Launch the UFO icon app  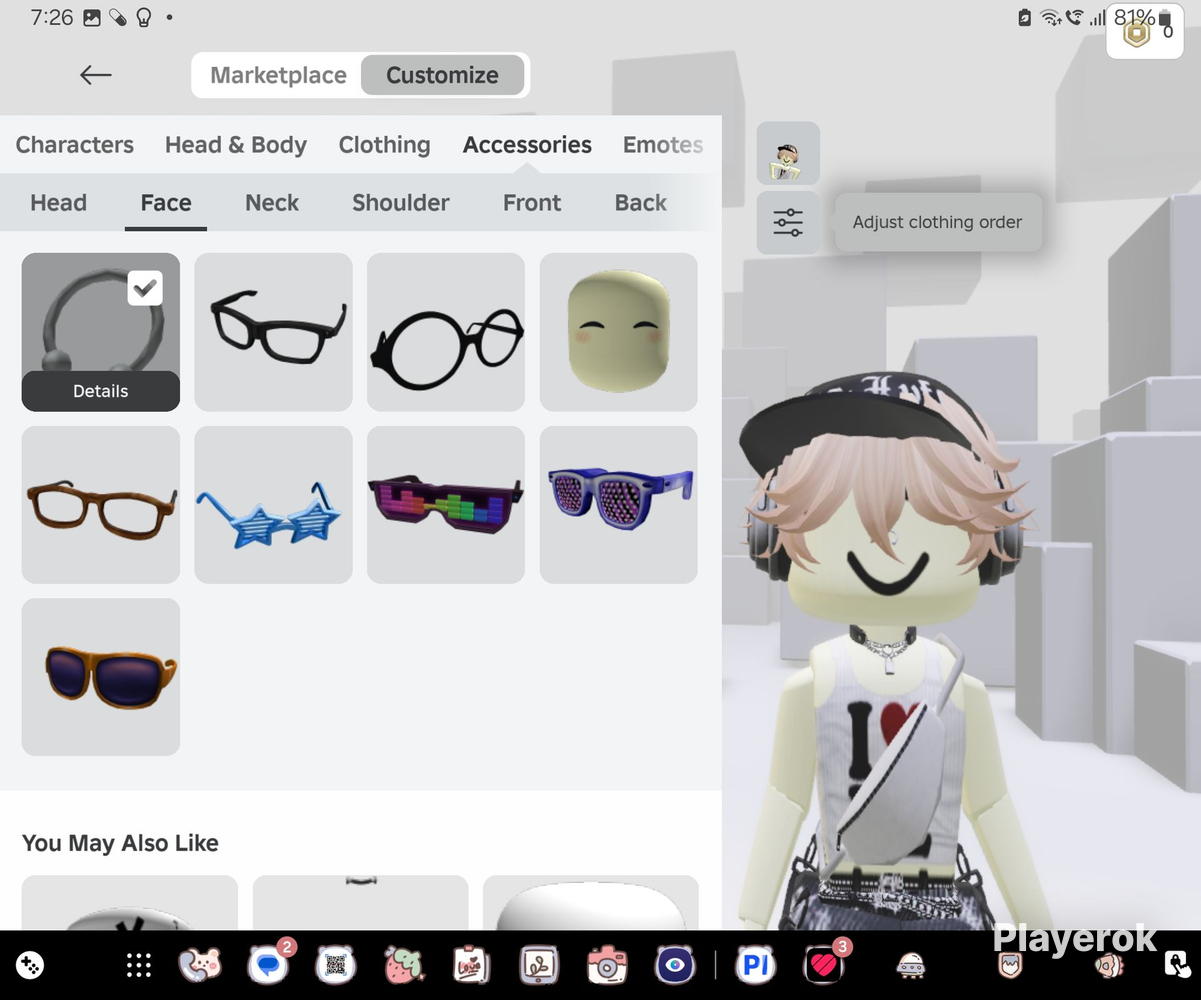coord(910,966)
